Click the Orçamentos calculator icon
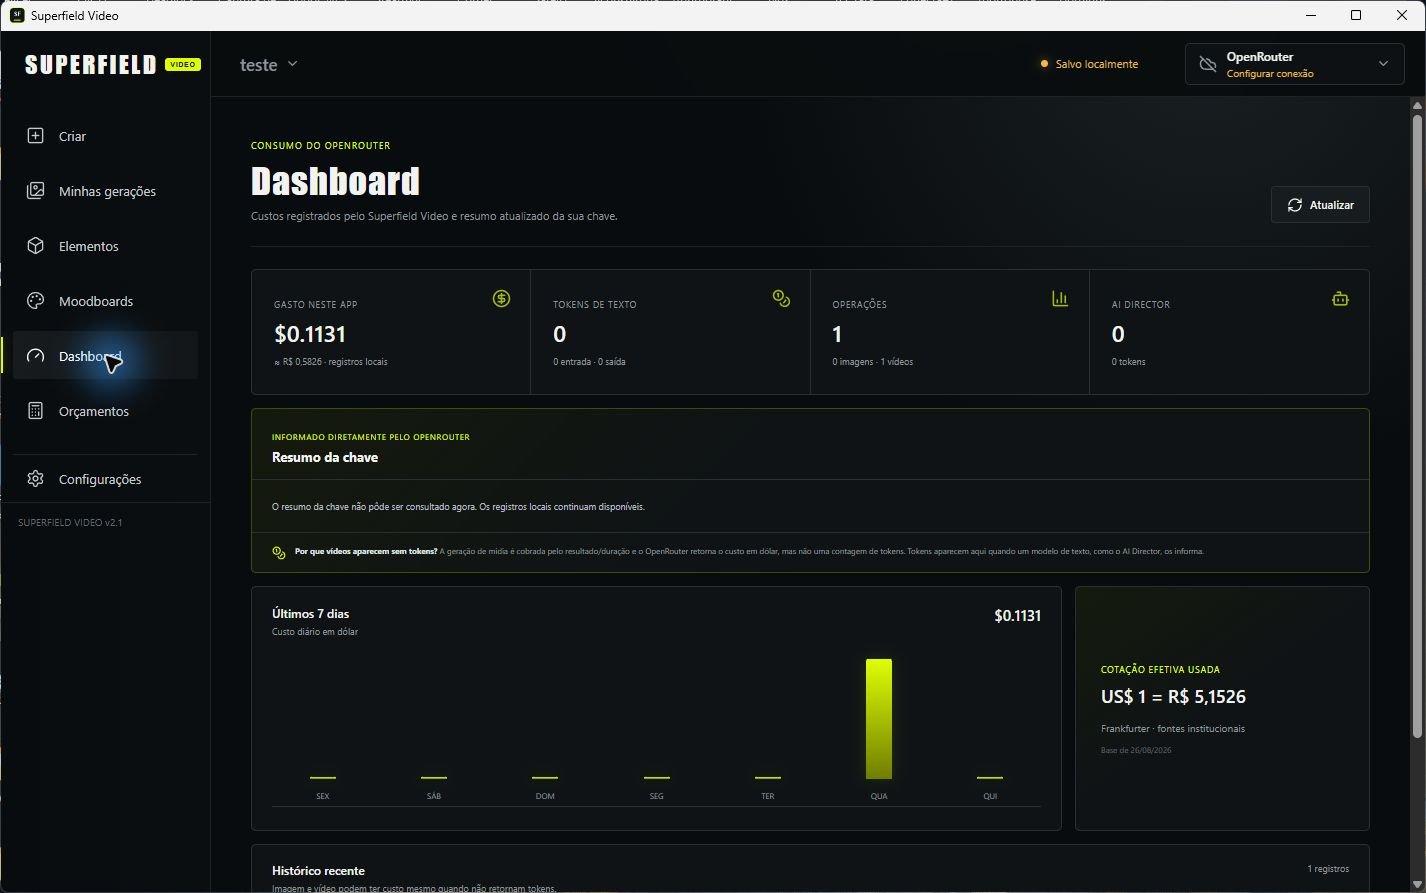Viewport: 1426px width, 893px height. coord(35,410)
